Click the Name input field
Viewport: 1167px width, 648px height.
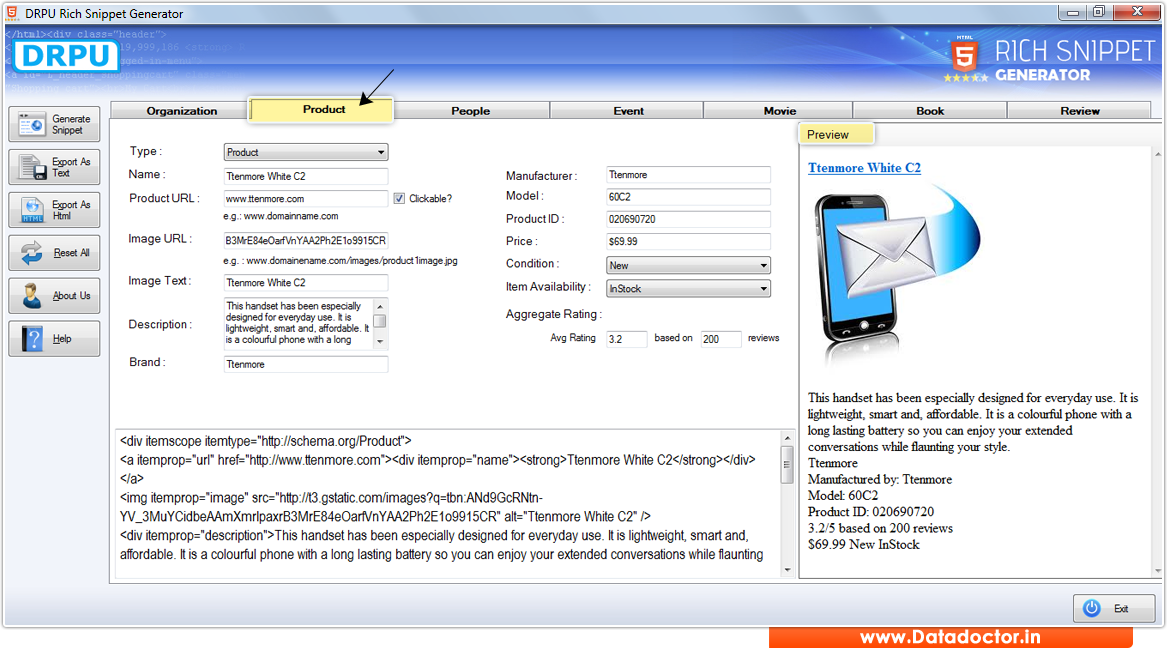(x=306, y=176)
